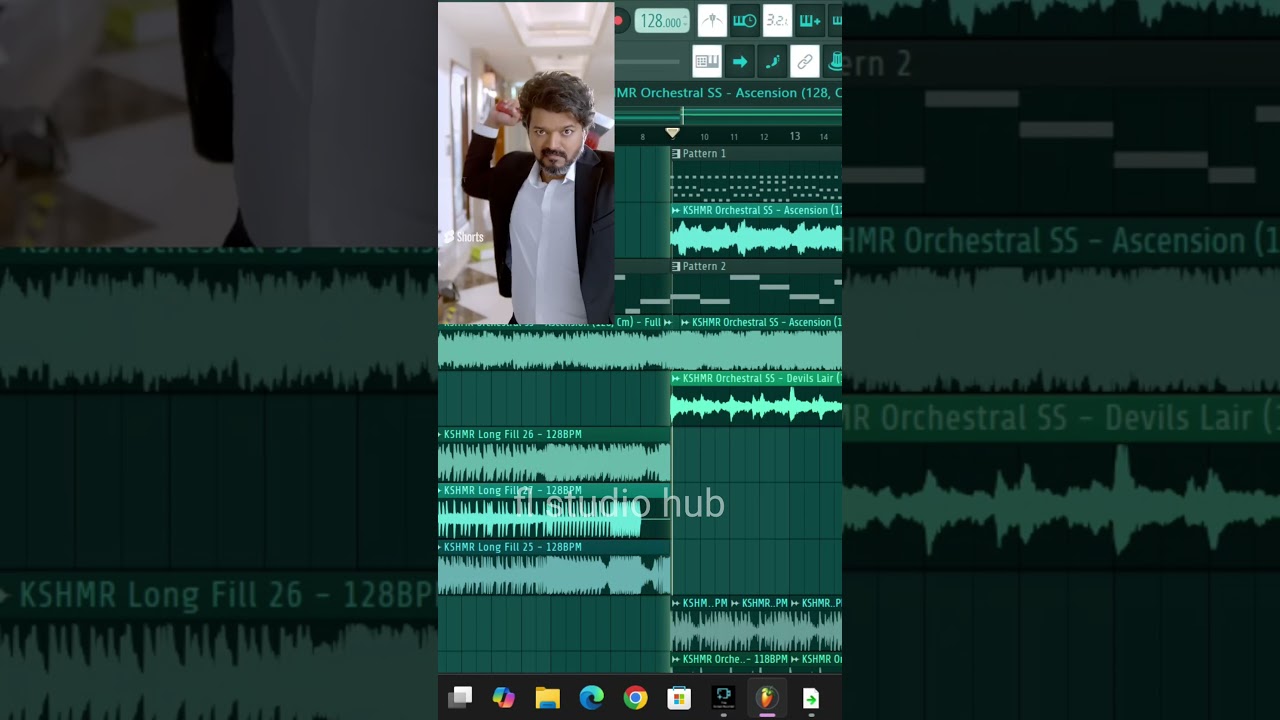Toggle the metronome button
The width and height of the screenshot is (1280, 720).
(712, 21)
